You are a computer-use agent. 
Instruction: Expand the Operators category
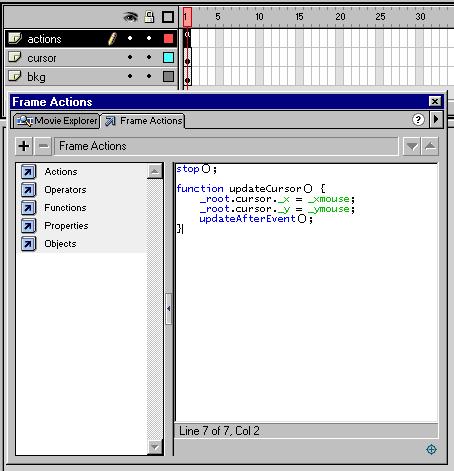pyautogui.click(x=65, y=190)
